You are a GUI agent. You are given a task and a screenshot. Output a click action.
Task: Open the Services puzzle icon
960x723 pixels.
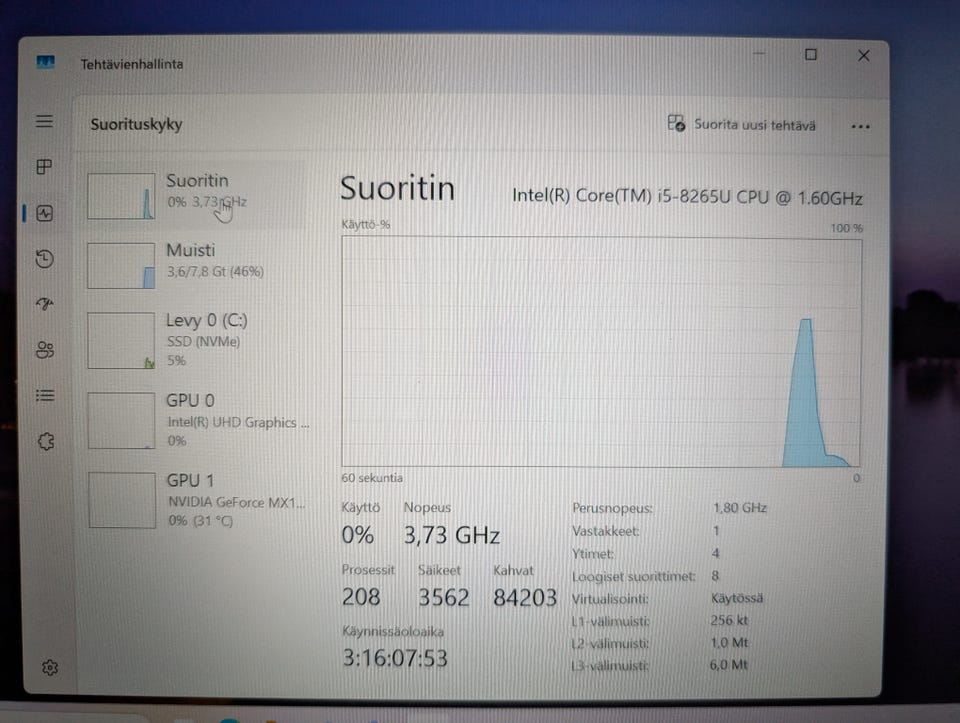[46, 441]
